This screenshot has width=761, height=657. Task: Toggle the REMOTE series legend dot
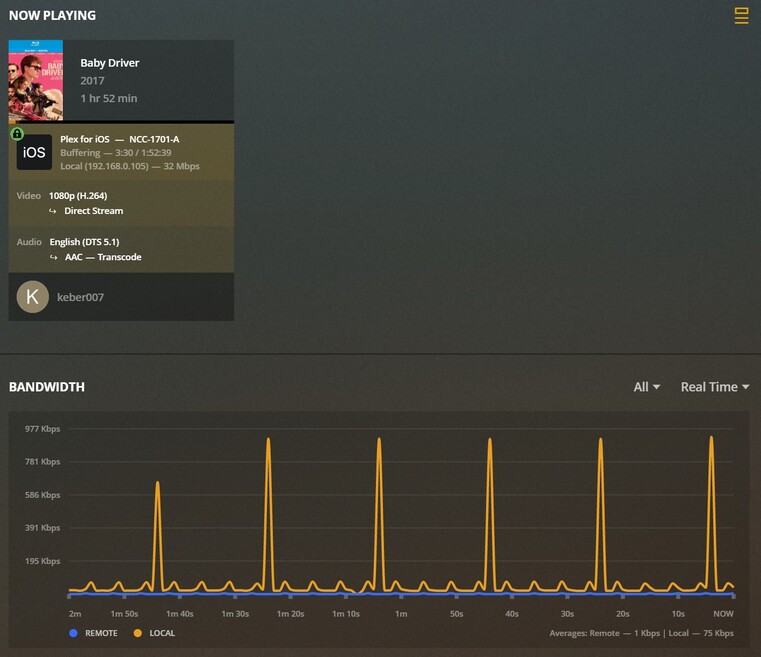[x=73, y=633]
